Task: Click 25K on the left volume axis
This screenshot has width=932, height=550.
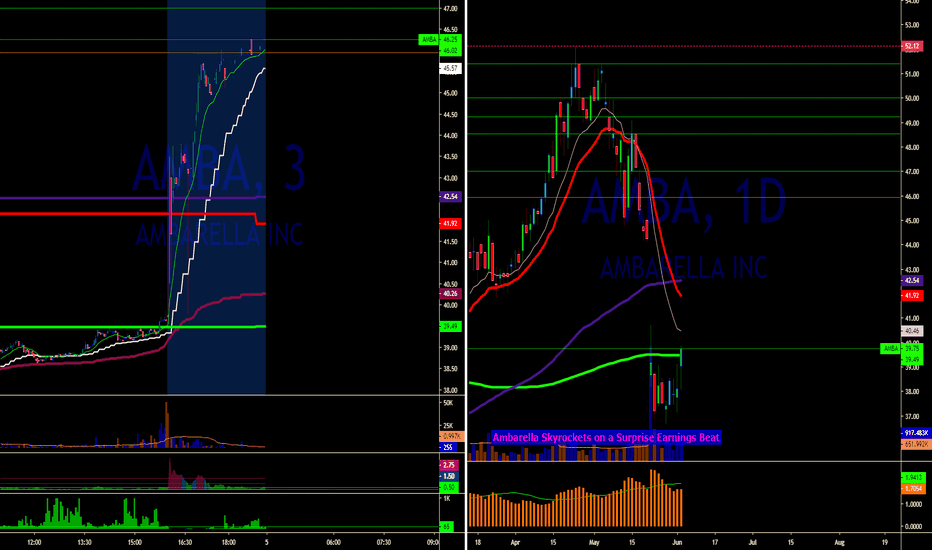Action: pos(448,426)
